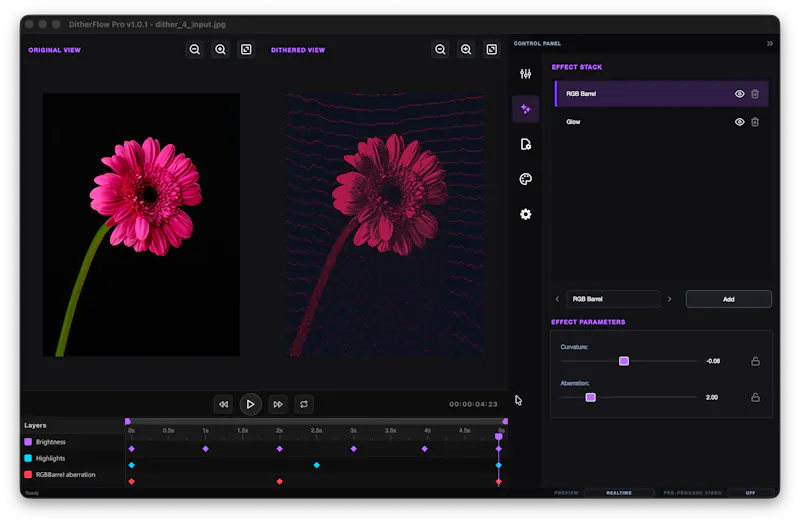Fast forward the timeline playback
Screen dimensions: 800x523
tap(278, 405)
